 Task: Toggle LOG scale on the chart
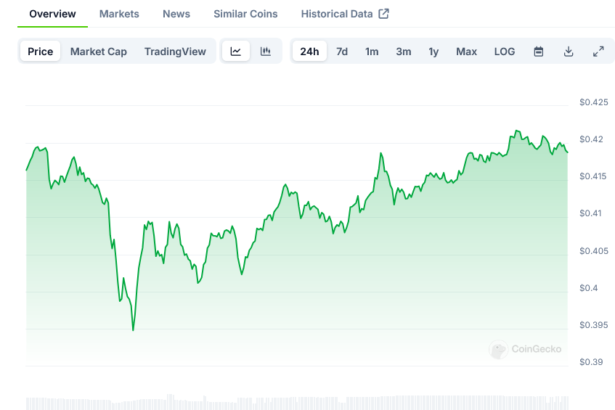[x=505, y=51]
